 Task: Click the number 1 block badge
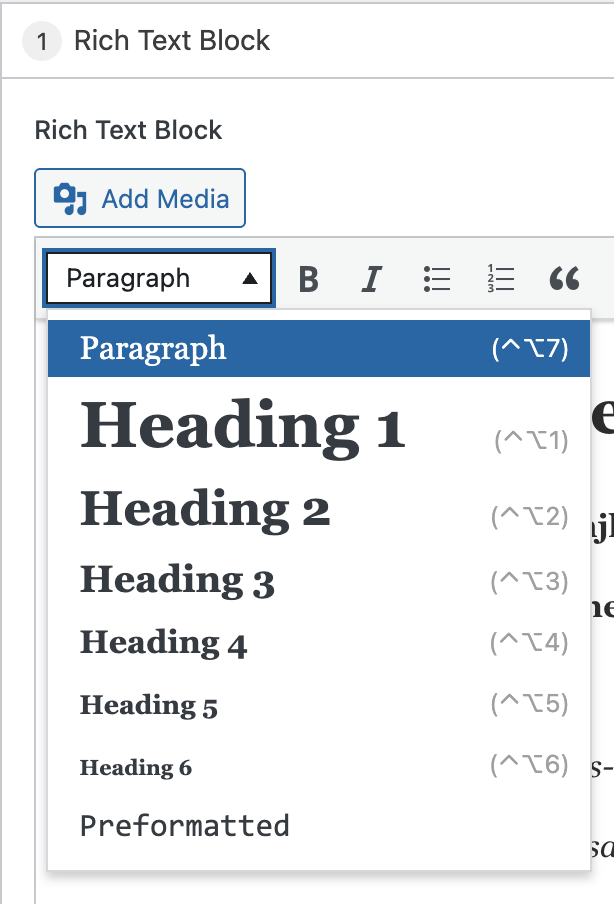coord(42,42)
